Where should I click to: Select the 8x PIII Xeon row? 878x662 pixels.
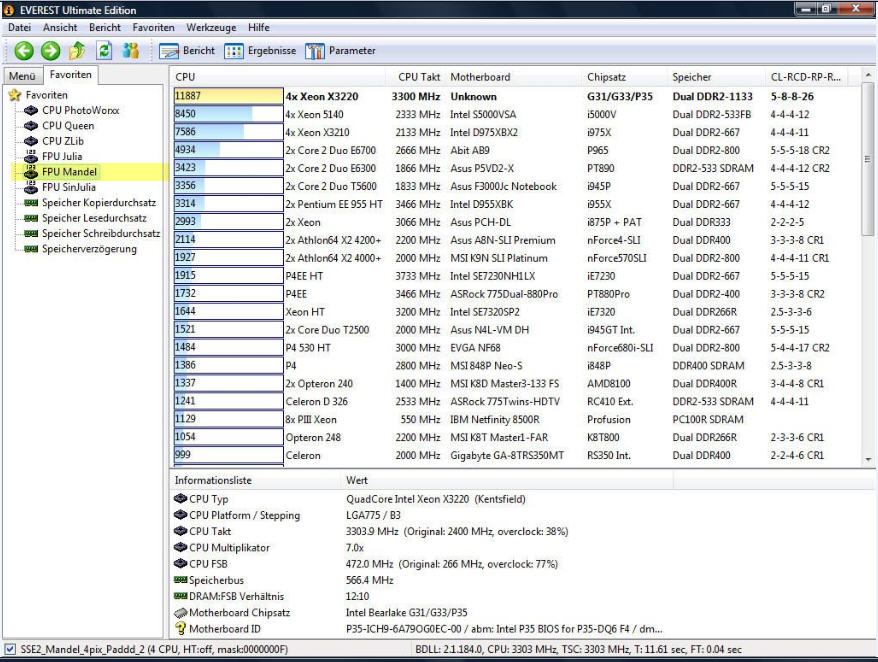click(515, 419)
